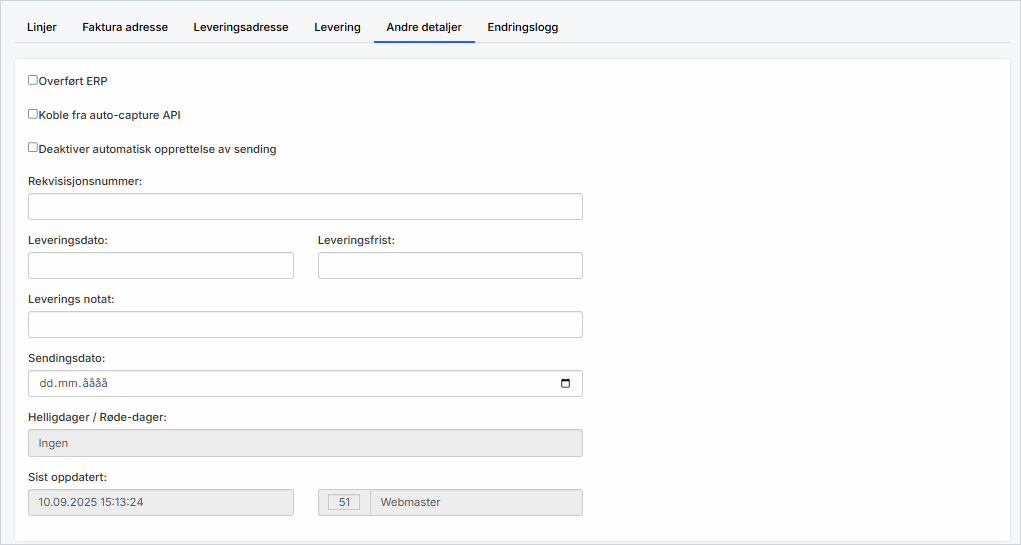Show the Endringslogg tab

523,27
